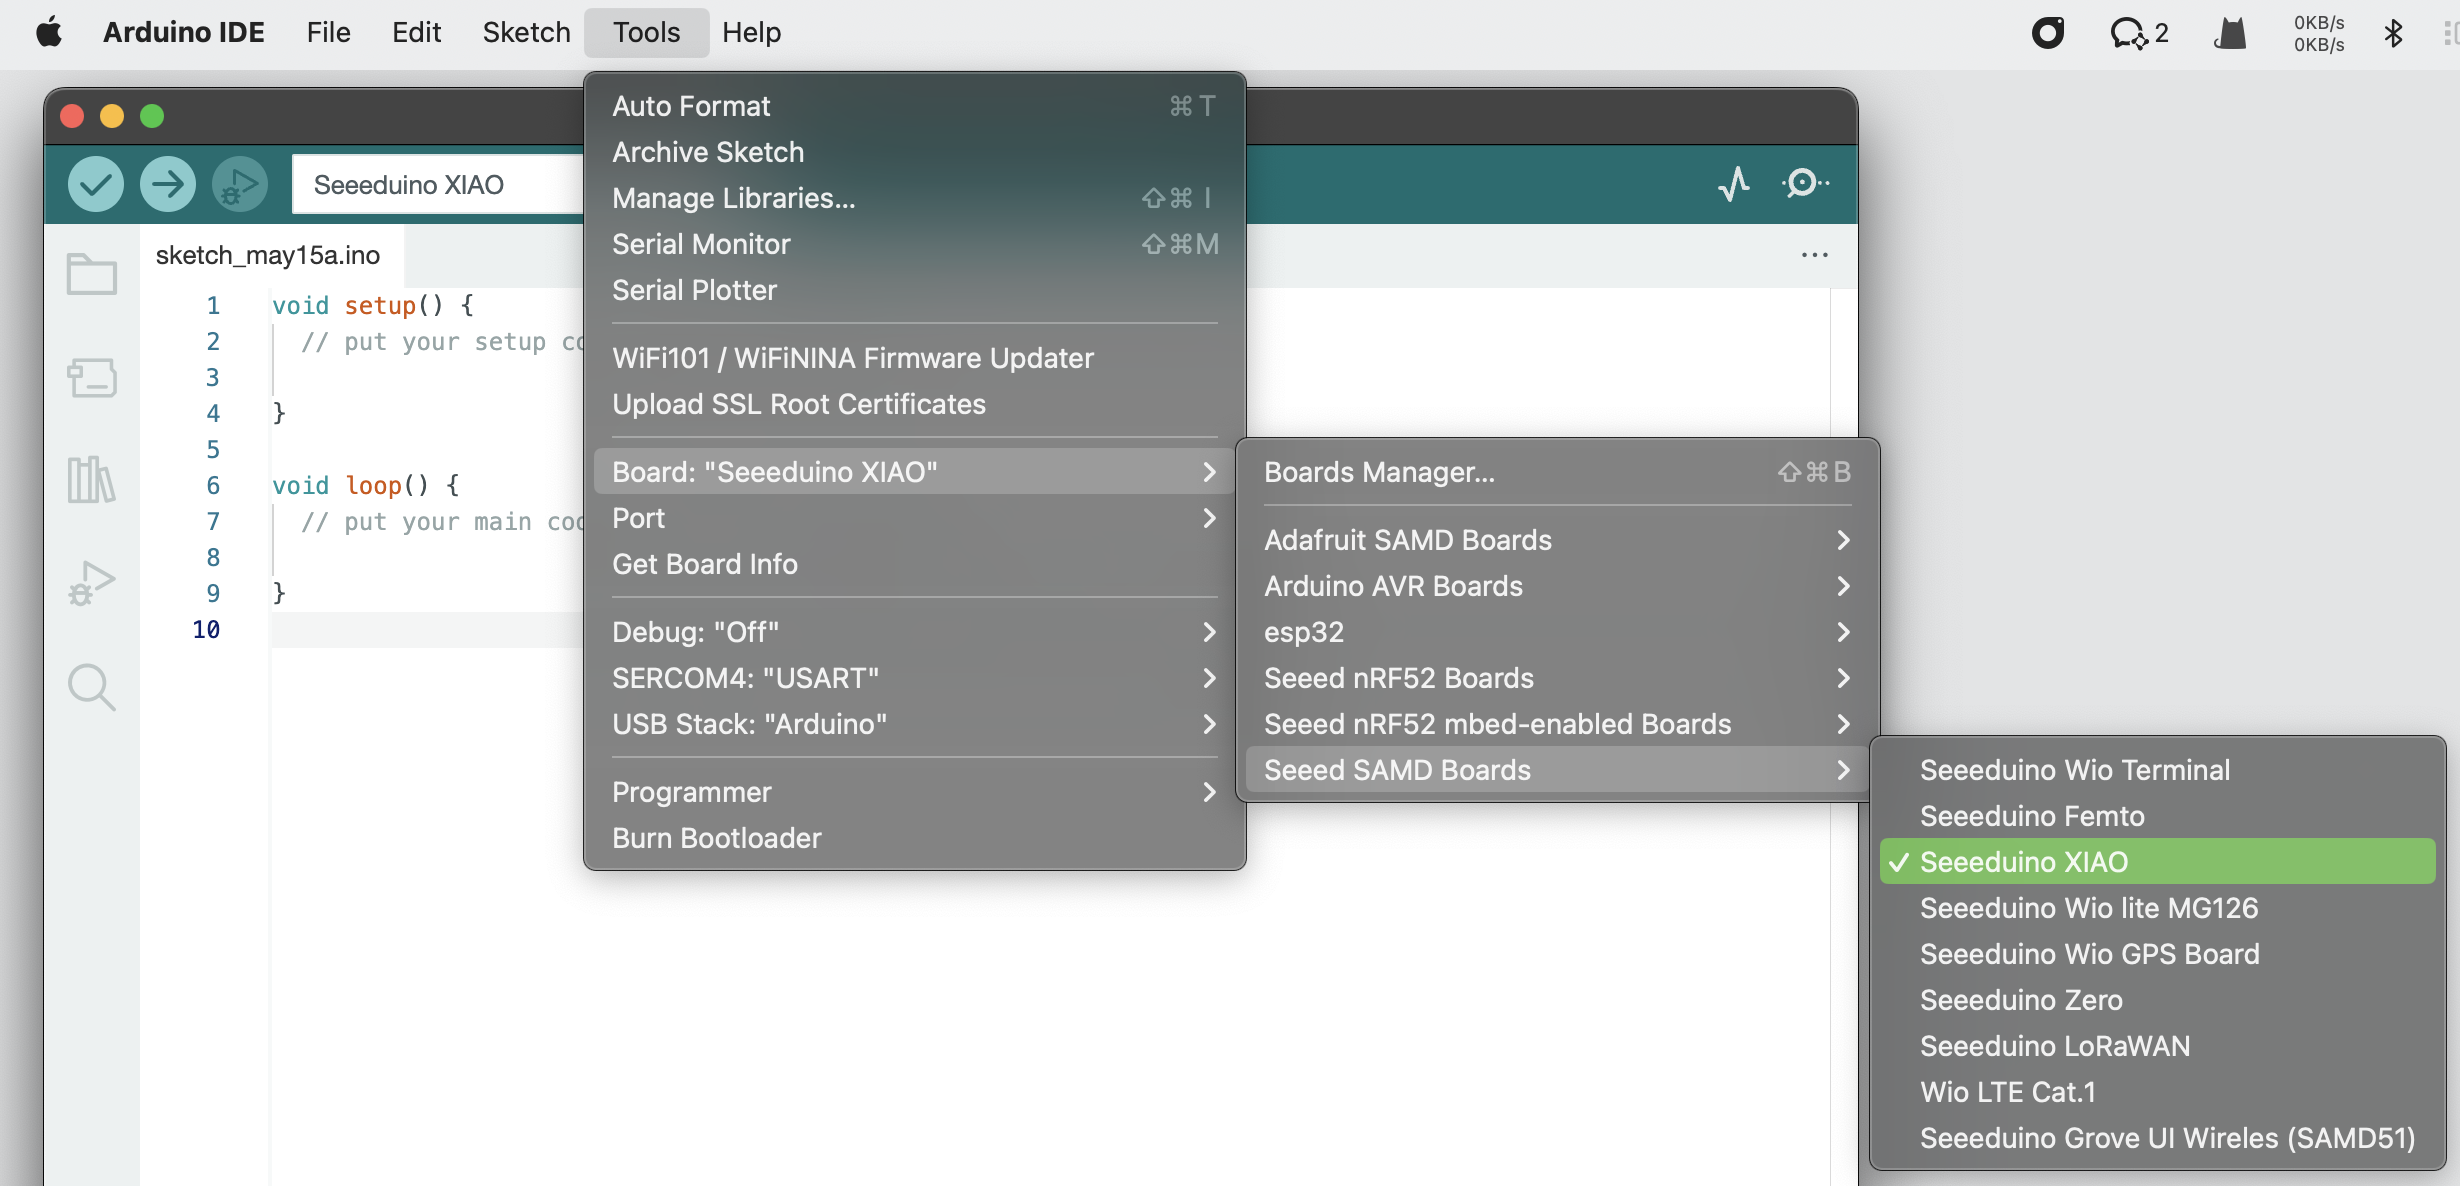Pick the Seeeduino Zero board
Image resolution: width=2460 pixels, height=1186 pixels.
(x=2158, y=999)
